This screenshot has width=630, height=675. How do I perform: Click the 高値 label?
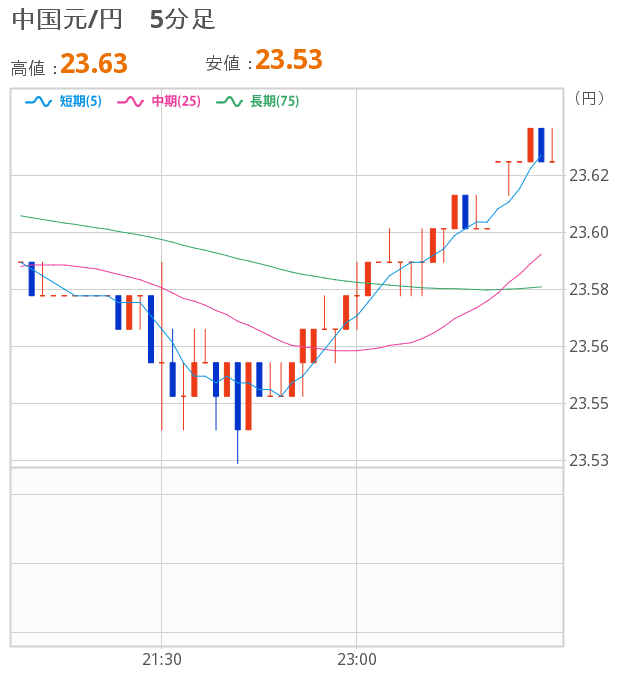pyautogui.click(x=28, y=68)
